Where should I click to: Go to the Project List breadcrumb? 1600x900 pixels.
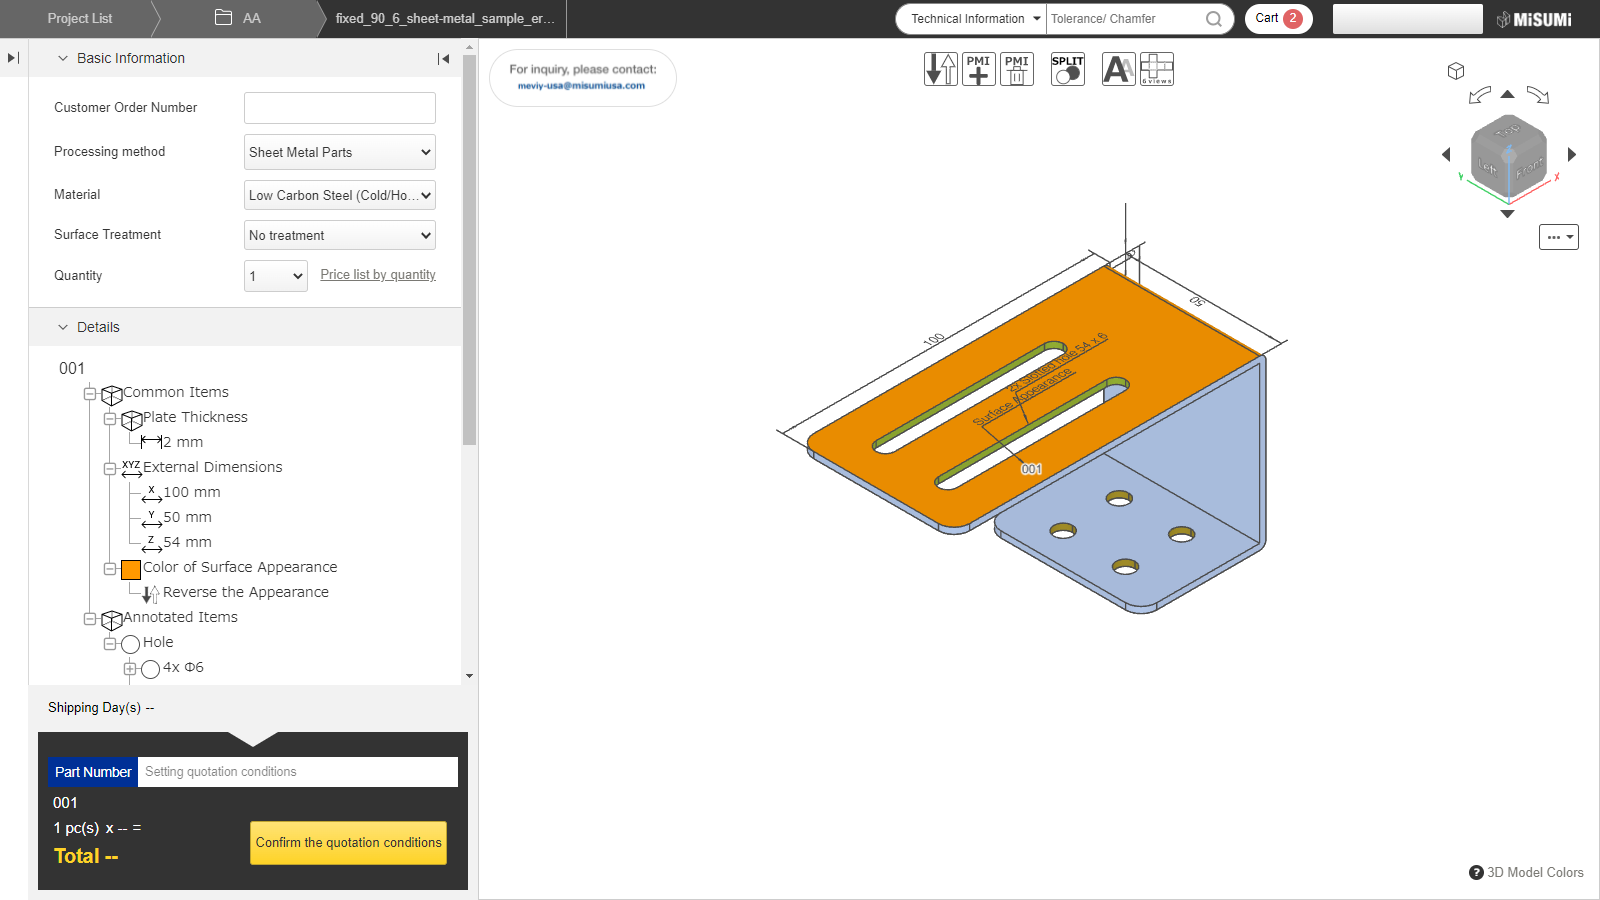coord(80,18)
